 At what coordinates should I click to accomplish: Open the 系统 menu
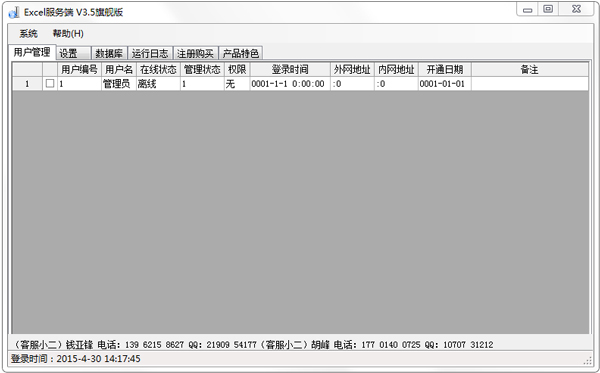(28, 34)
